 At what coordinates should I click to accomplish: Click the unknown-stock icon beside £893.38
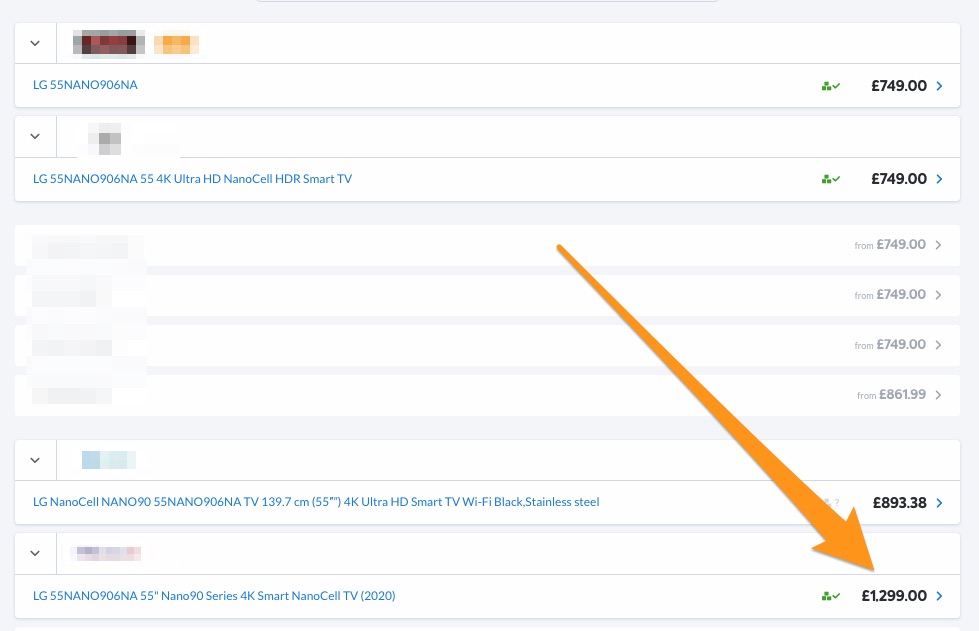(830, 502)
